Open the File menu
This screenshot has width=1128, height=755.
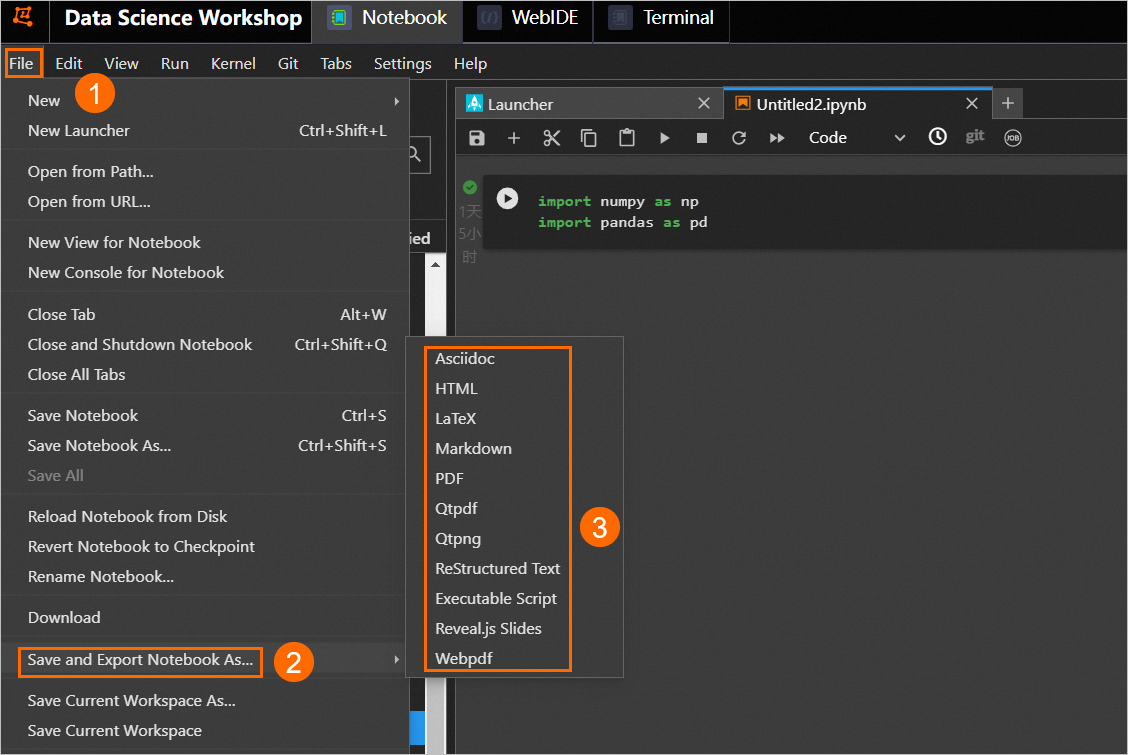point(22,64)
